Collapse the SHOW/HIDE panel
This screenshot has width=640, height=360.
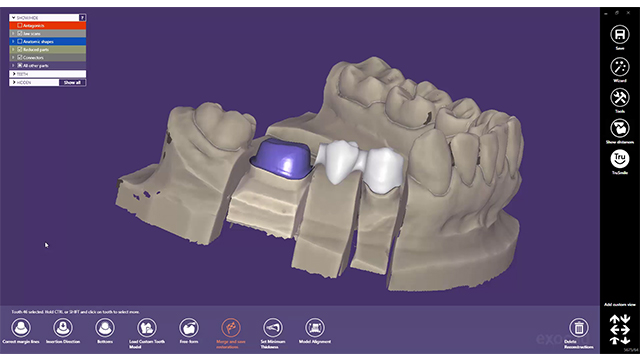(x=13, y=18)
